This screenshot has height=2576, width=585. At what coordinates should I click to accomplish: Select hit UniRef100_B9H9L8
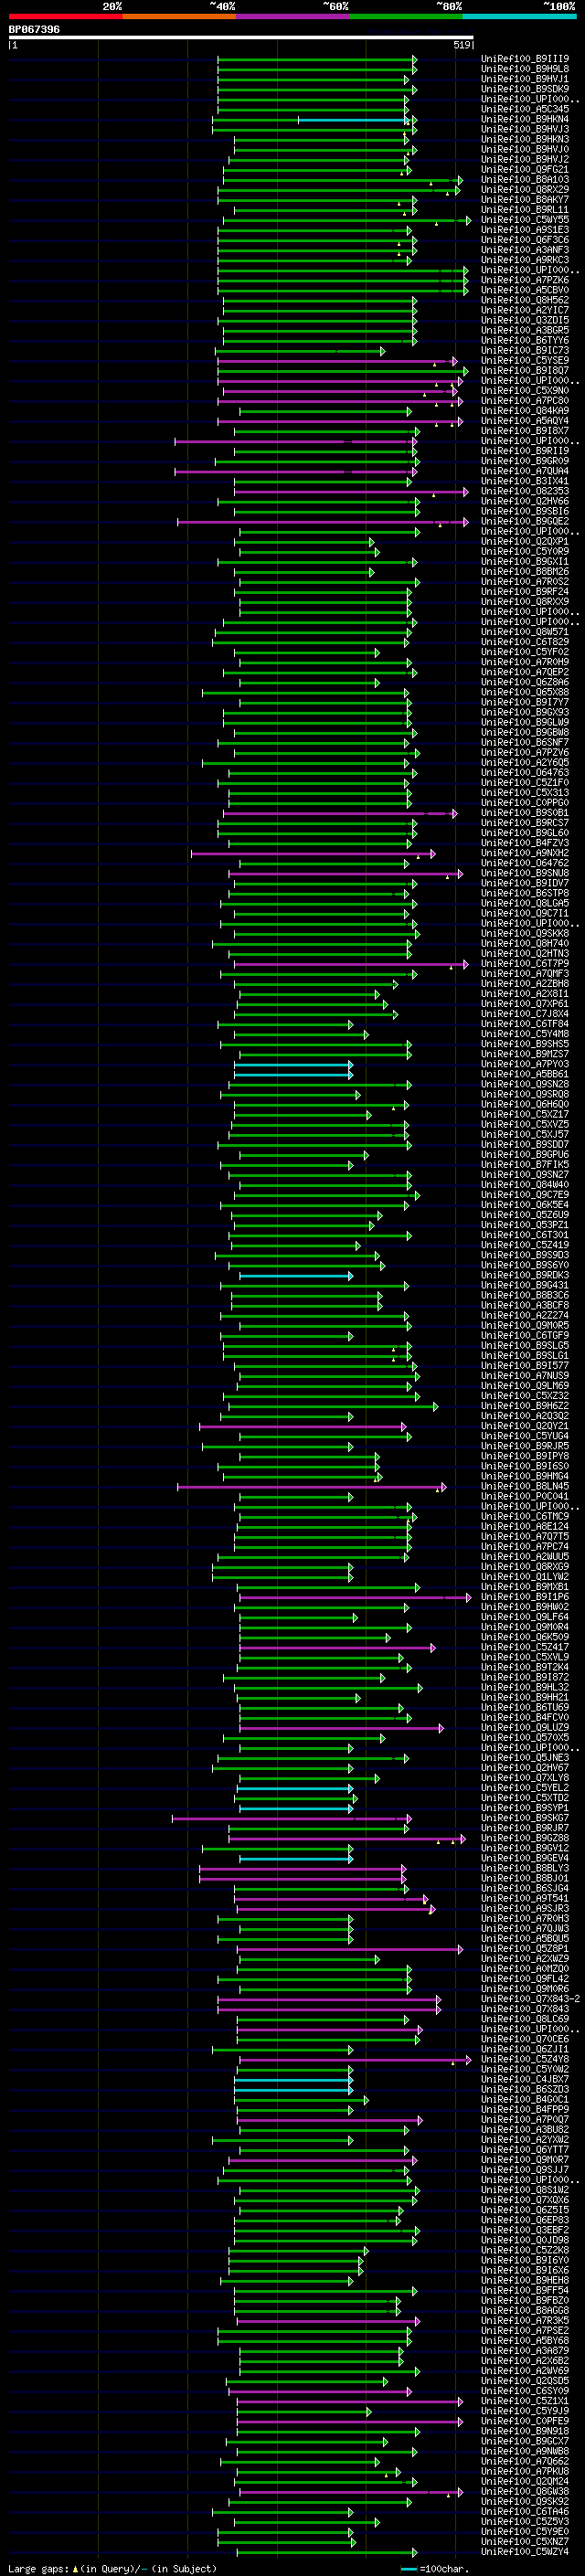[524, 69]
